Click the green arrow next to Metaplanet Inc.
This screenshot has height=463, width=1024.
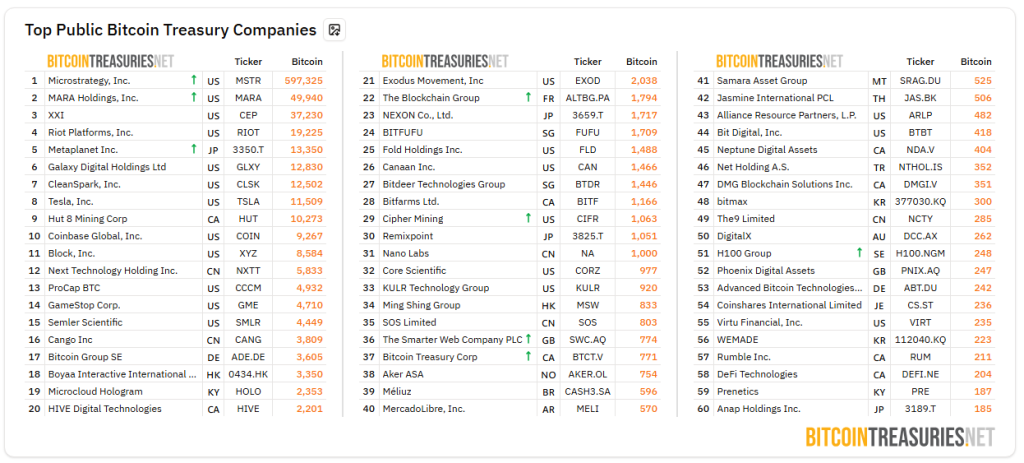coord(193,149)
